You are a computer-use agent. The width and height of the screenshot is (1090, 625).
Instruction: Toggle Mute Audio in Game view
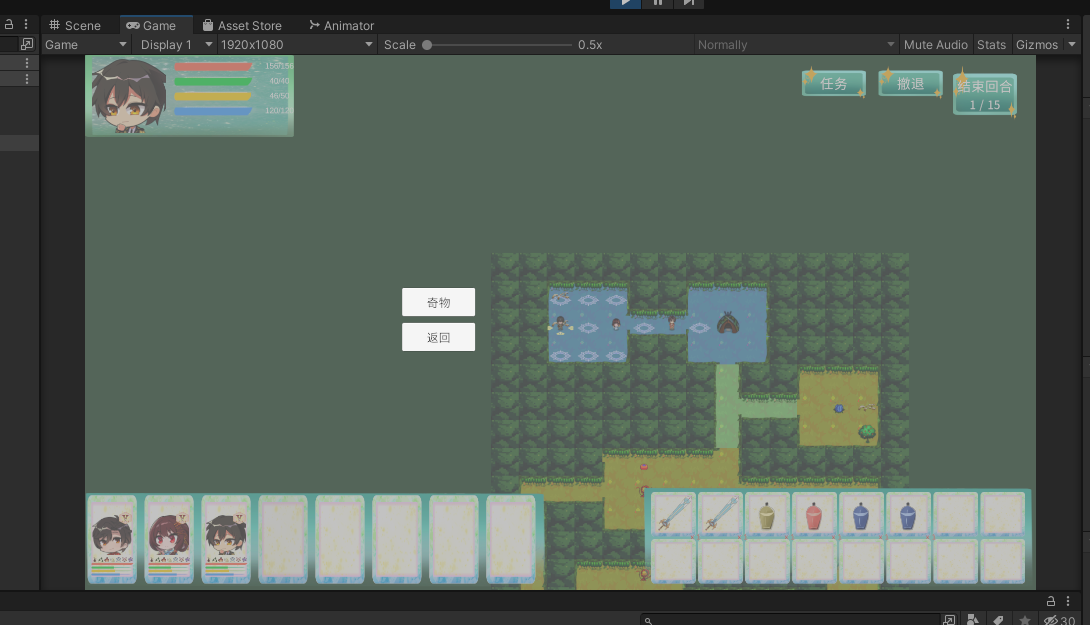(x=935, y=45)
